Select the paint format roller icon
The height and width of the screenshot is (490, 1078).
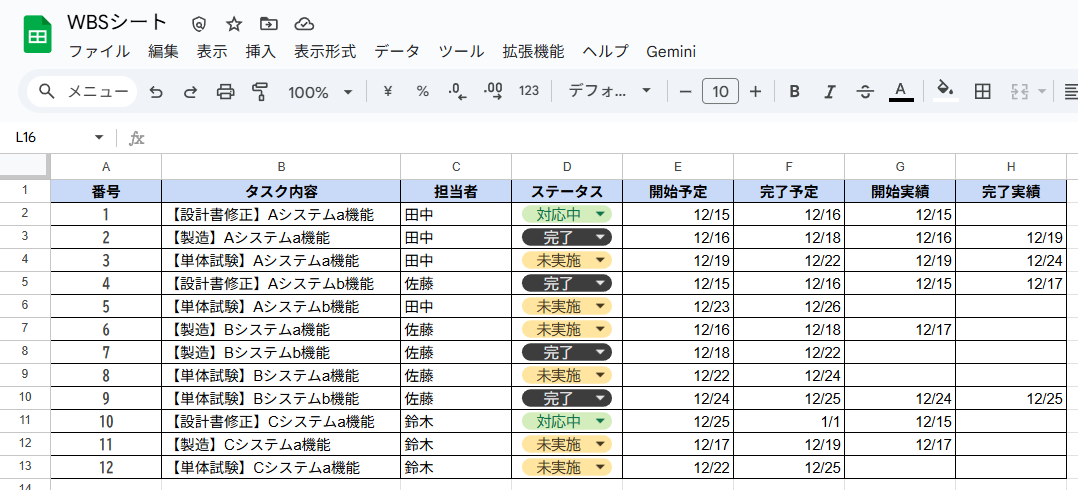pyautogui.click(x=260, y=92)
